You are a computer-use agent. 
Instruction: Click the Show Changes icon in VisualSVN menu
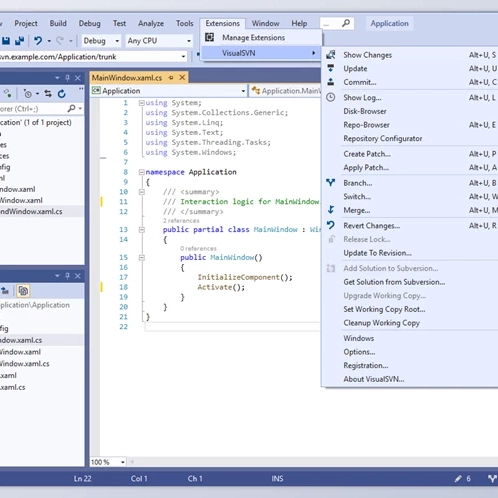pos(331,55)
